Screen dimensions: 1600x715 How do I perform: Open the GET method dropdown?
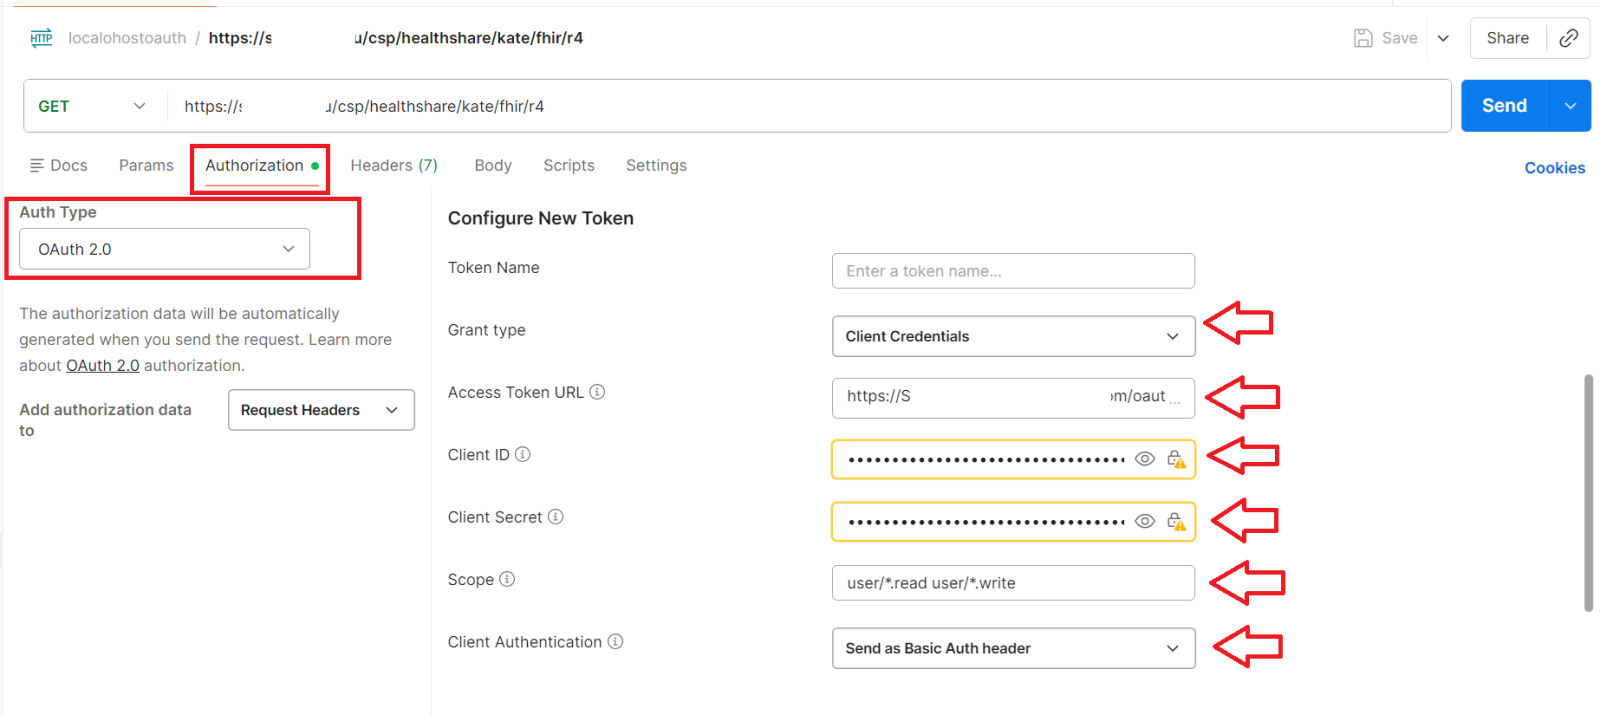pos(92,106)
